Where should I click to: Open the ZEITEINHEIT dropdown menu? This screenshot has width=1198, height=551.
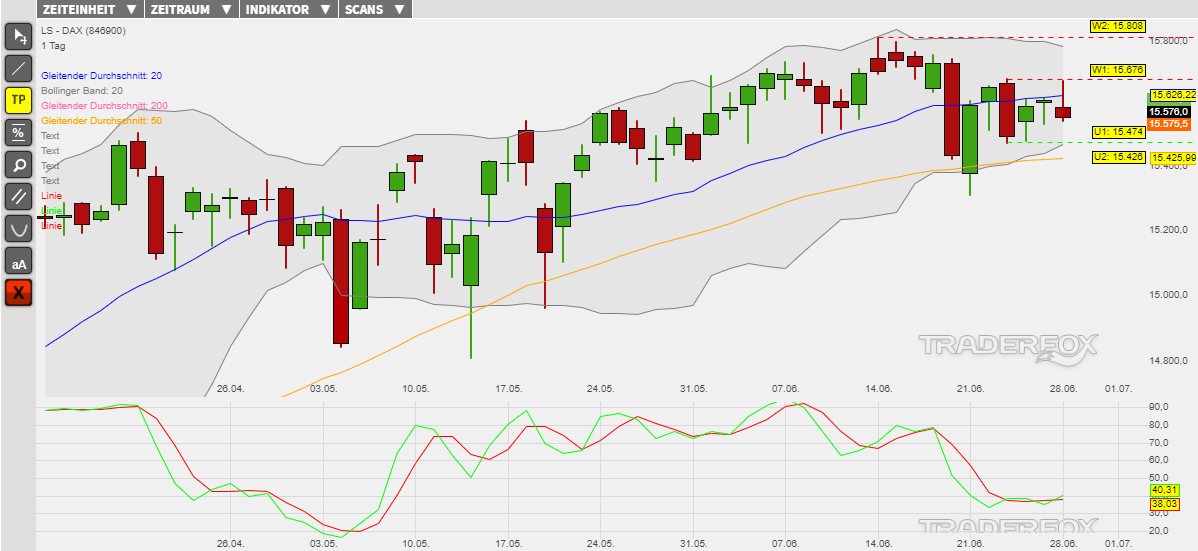88,9
